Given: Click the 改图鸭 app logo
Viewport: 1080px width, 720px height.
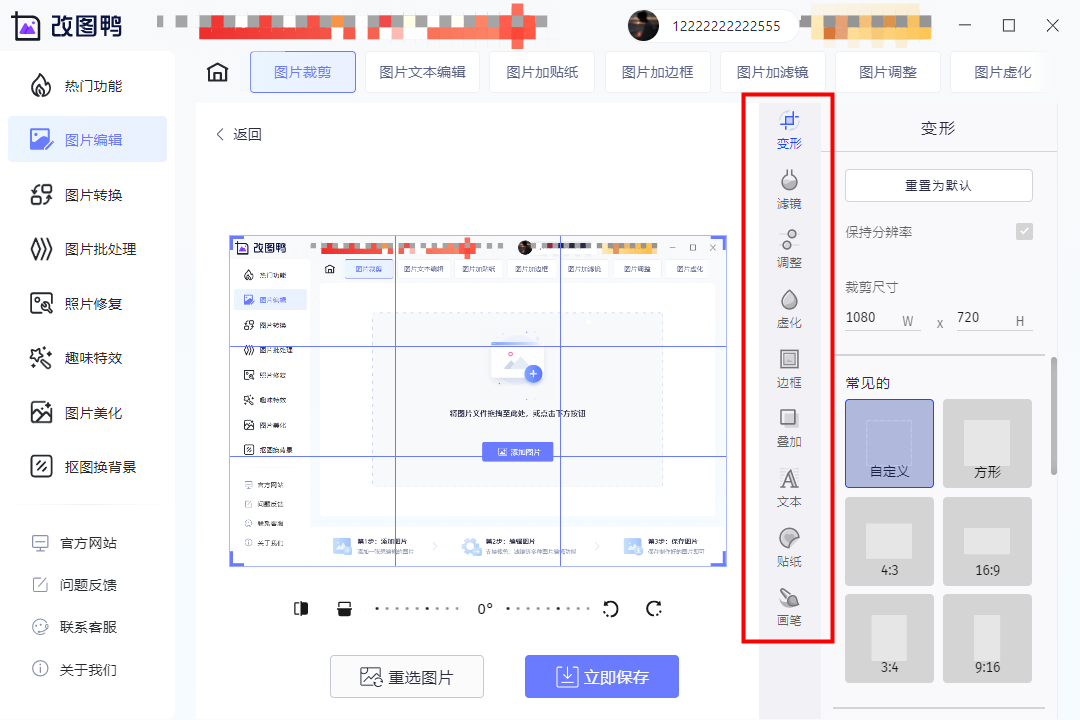Looking at the screenshot, I should tap(67, 26).
